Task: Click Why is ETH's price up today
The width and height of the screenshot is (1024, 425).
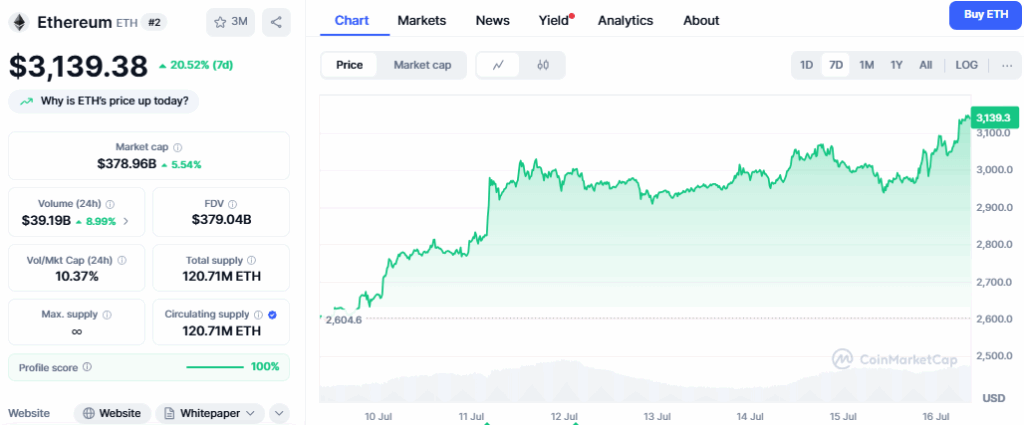Action: 104,101
